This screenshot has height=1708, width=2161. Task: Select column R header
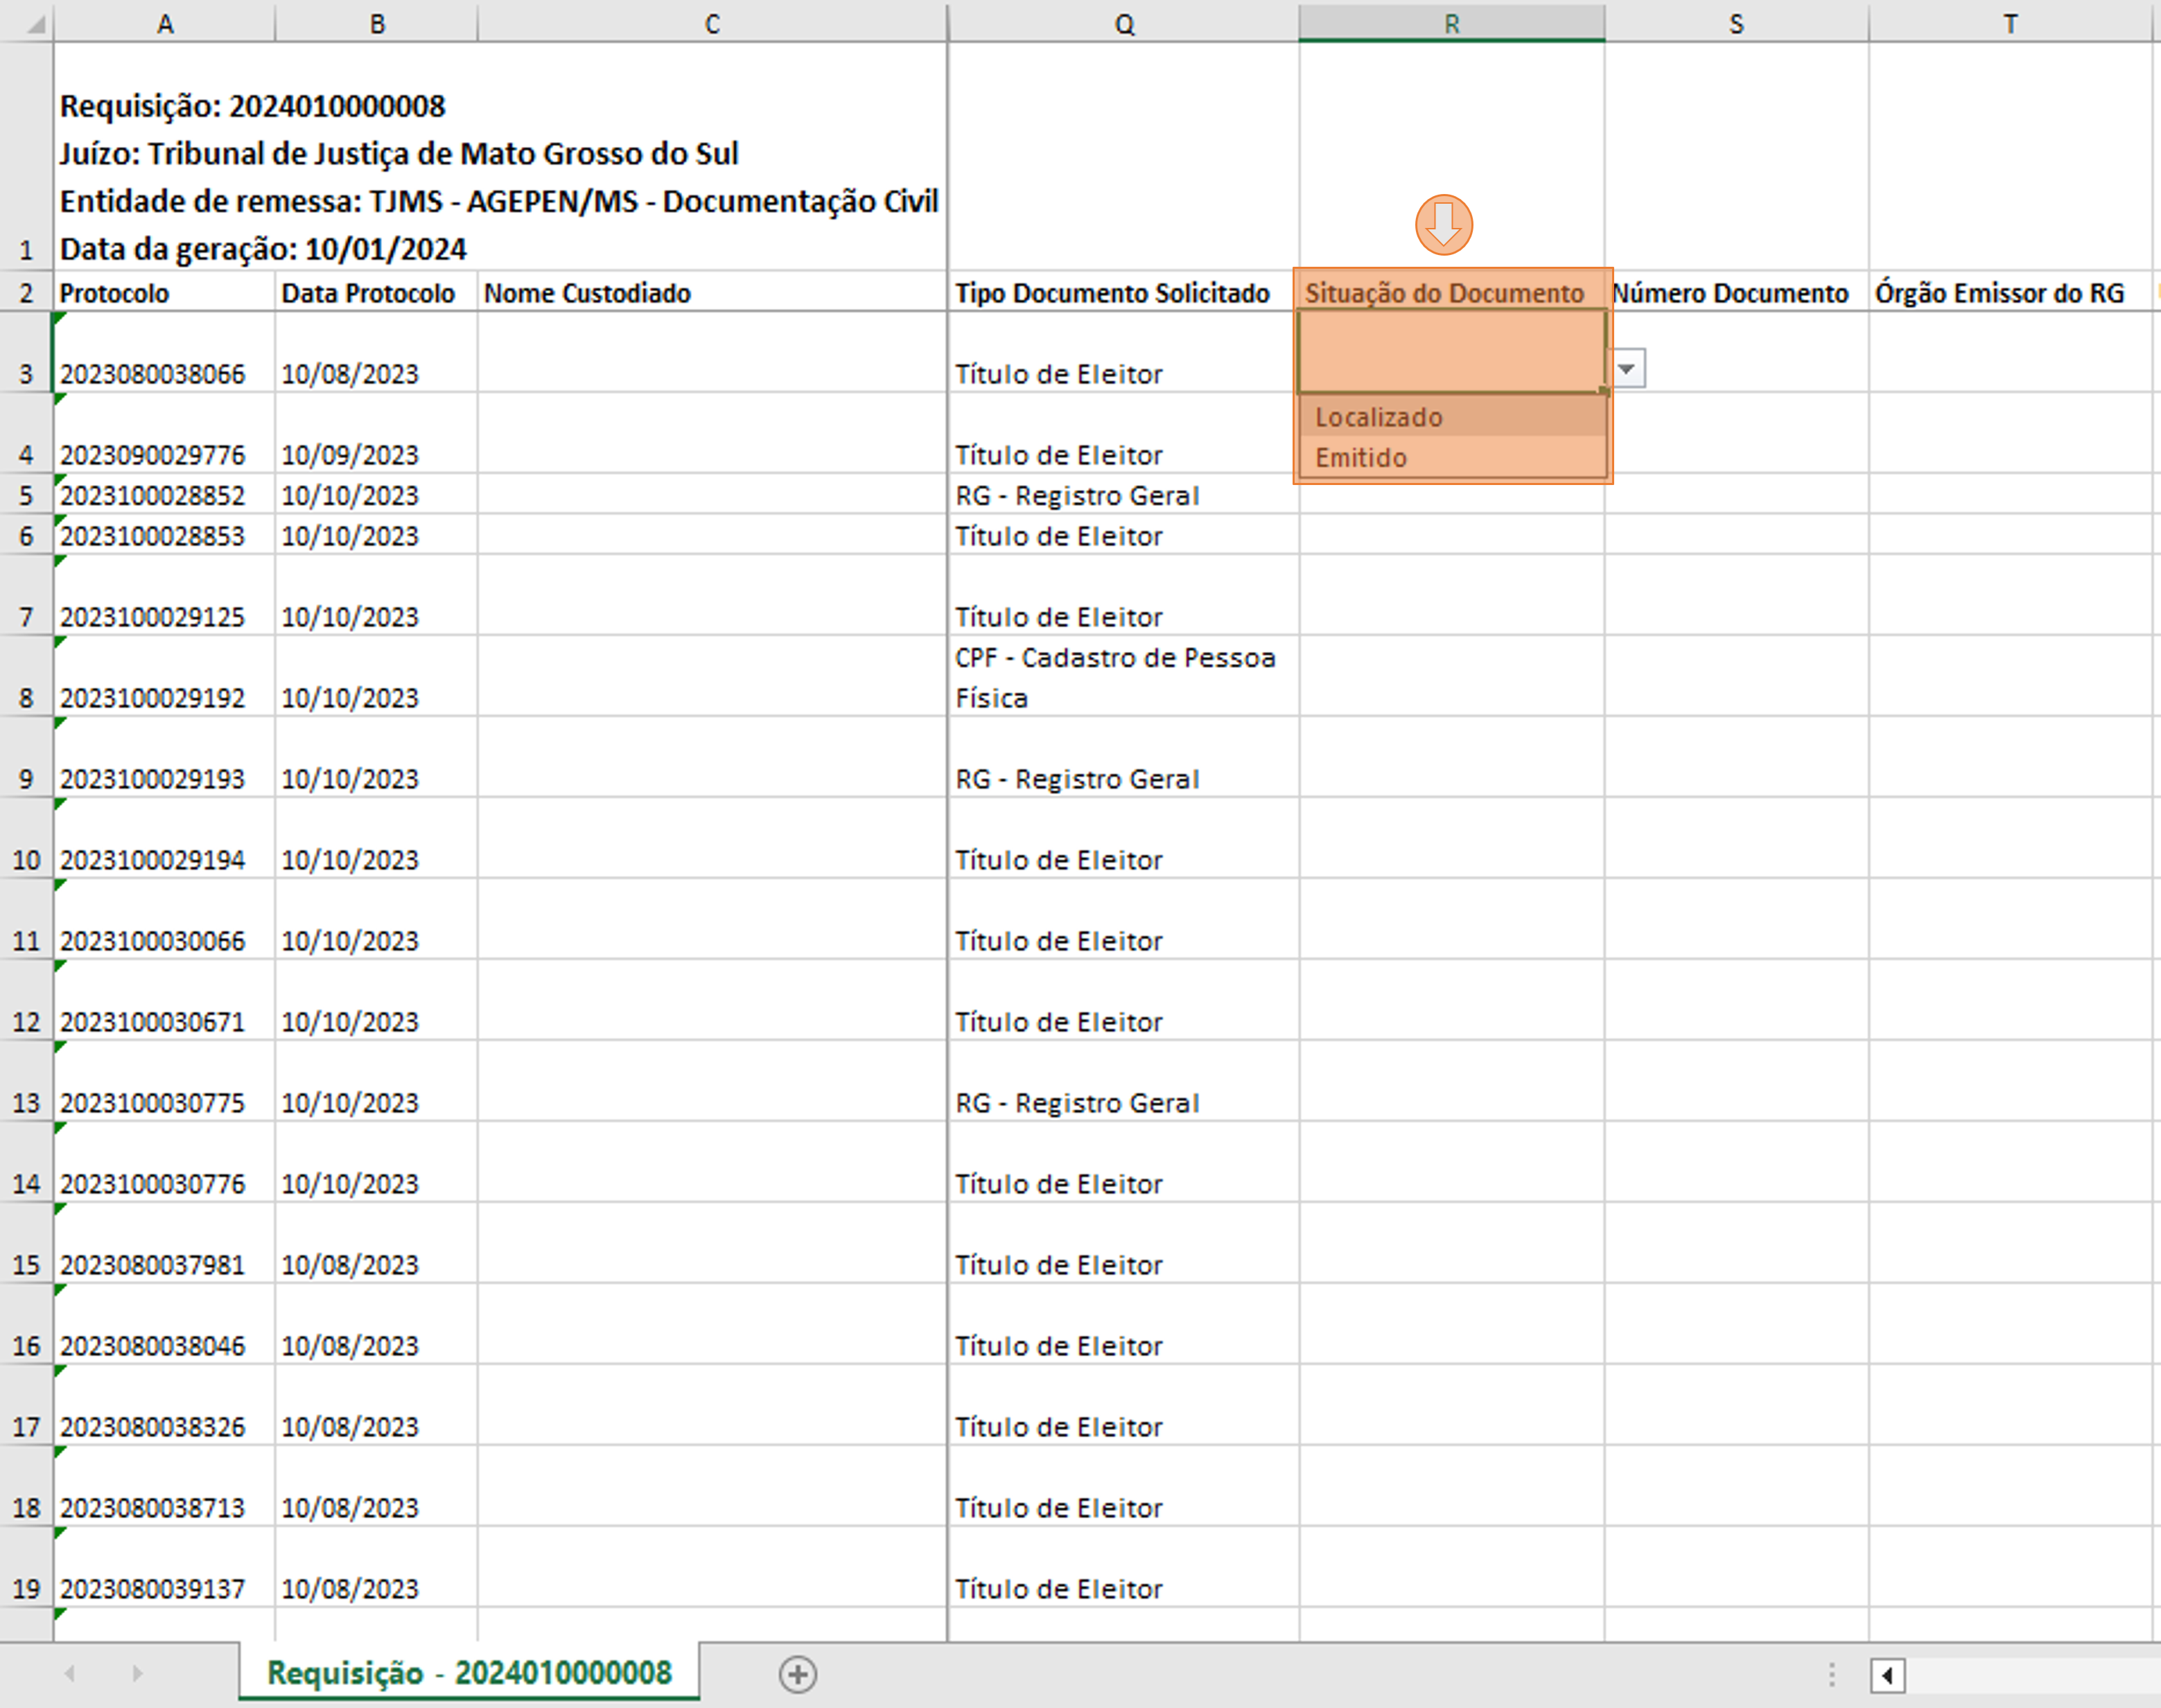[x=1452, y=23]
